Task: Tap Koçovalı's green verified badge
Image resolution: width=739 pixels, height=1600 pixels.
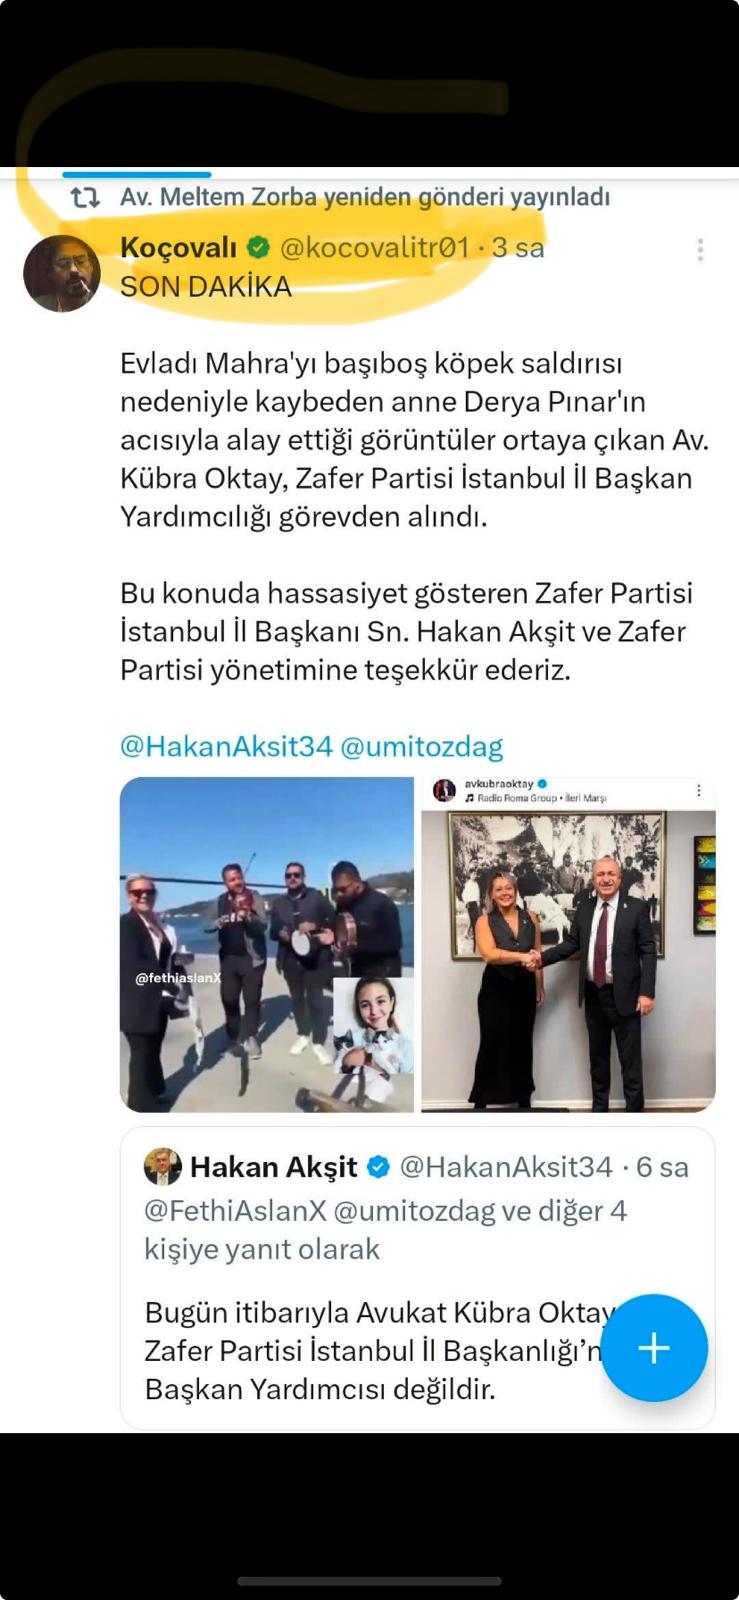Action: (259, 247)
